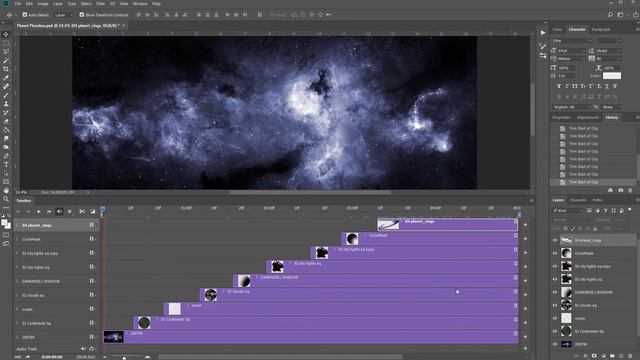Expand the DARKNESS / SHADOW timeline track
Screen dimensions: 640x360
(x=18, y=281)
